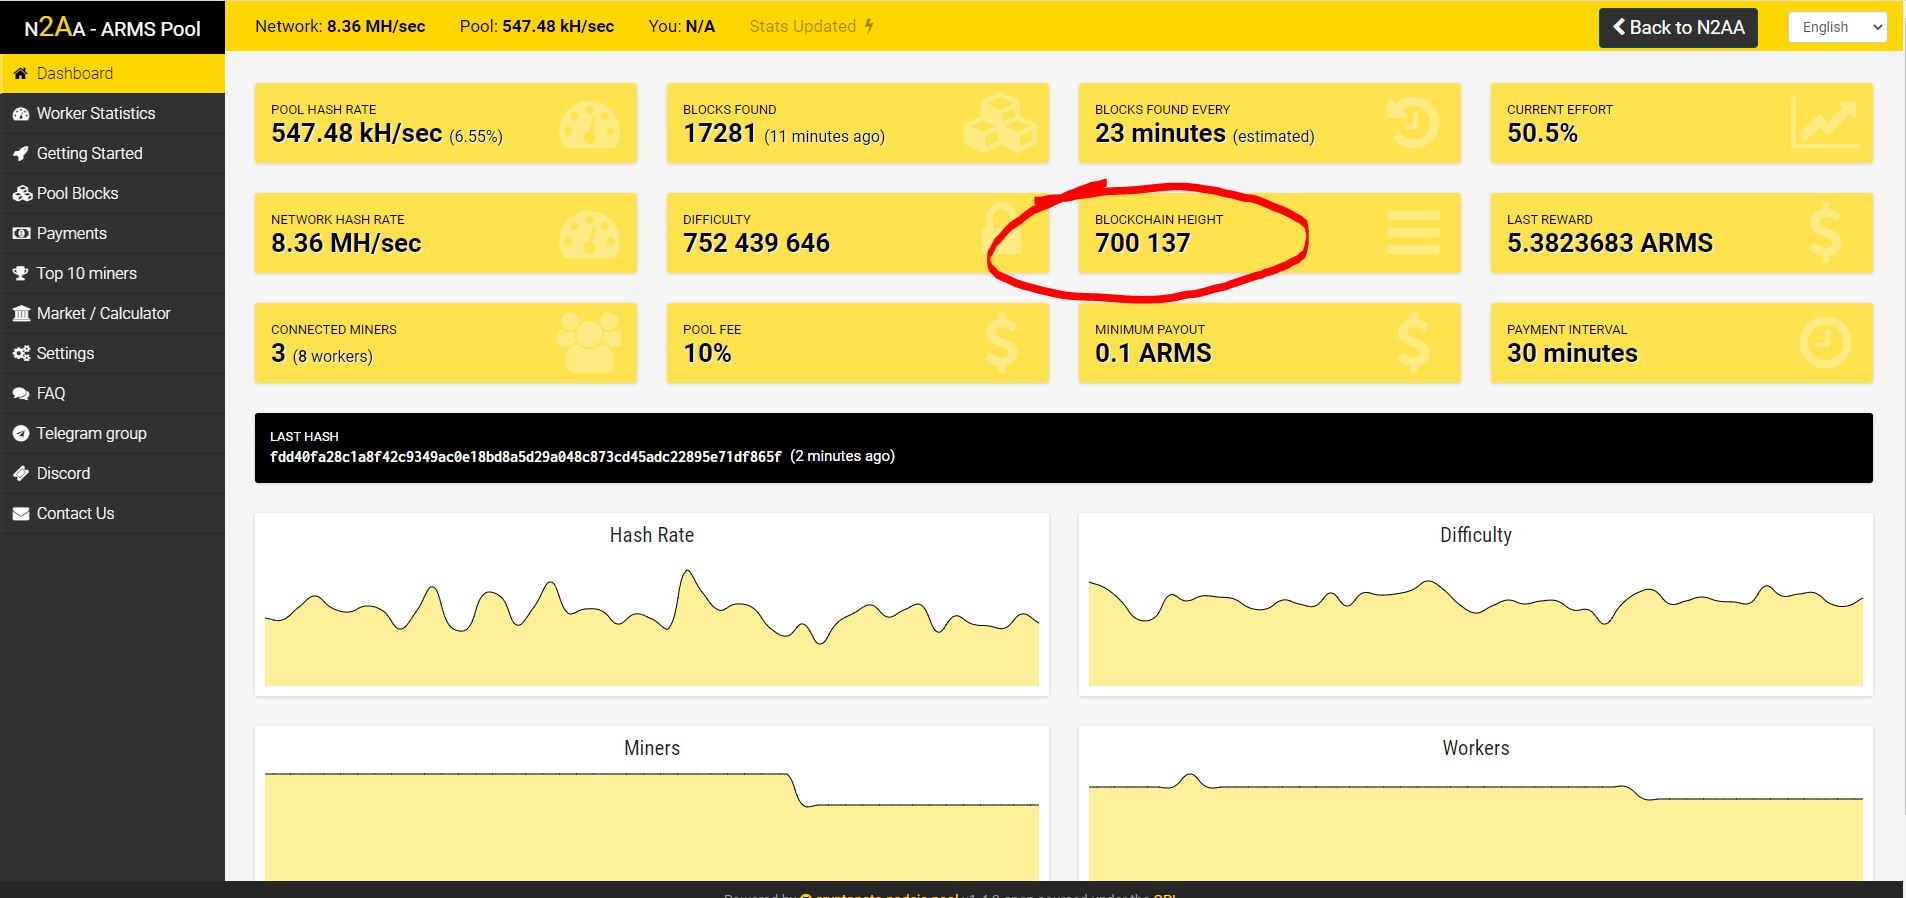
Task: Click the Market bank building icon
Action: pos(21,314)
